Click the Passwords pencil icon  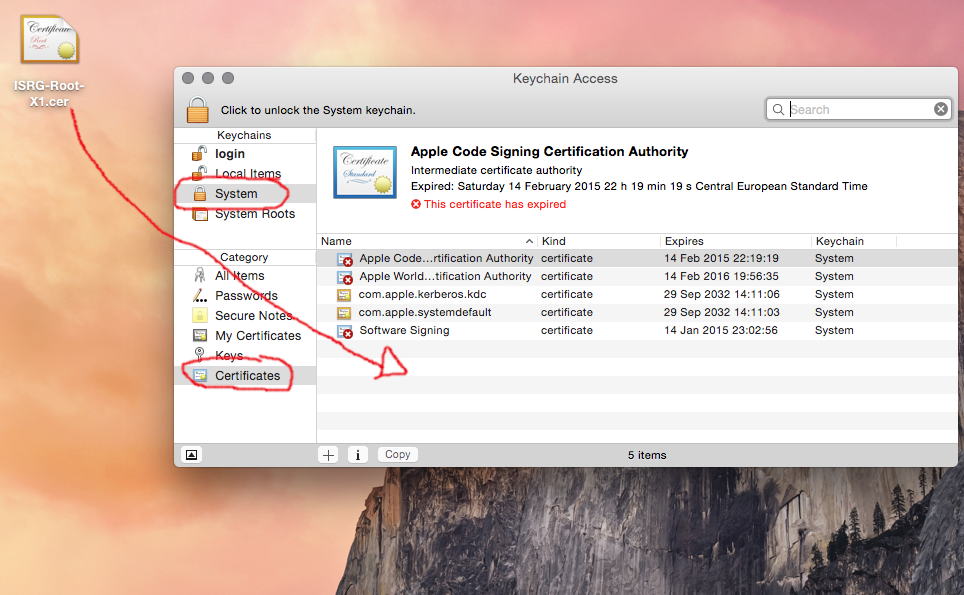(x=200, y=296)
